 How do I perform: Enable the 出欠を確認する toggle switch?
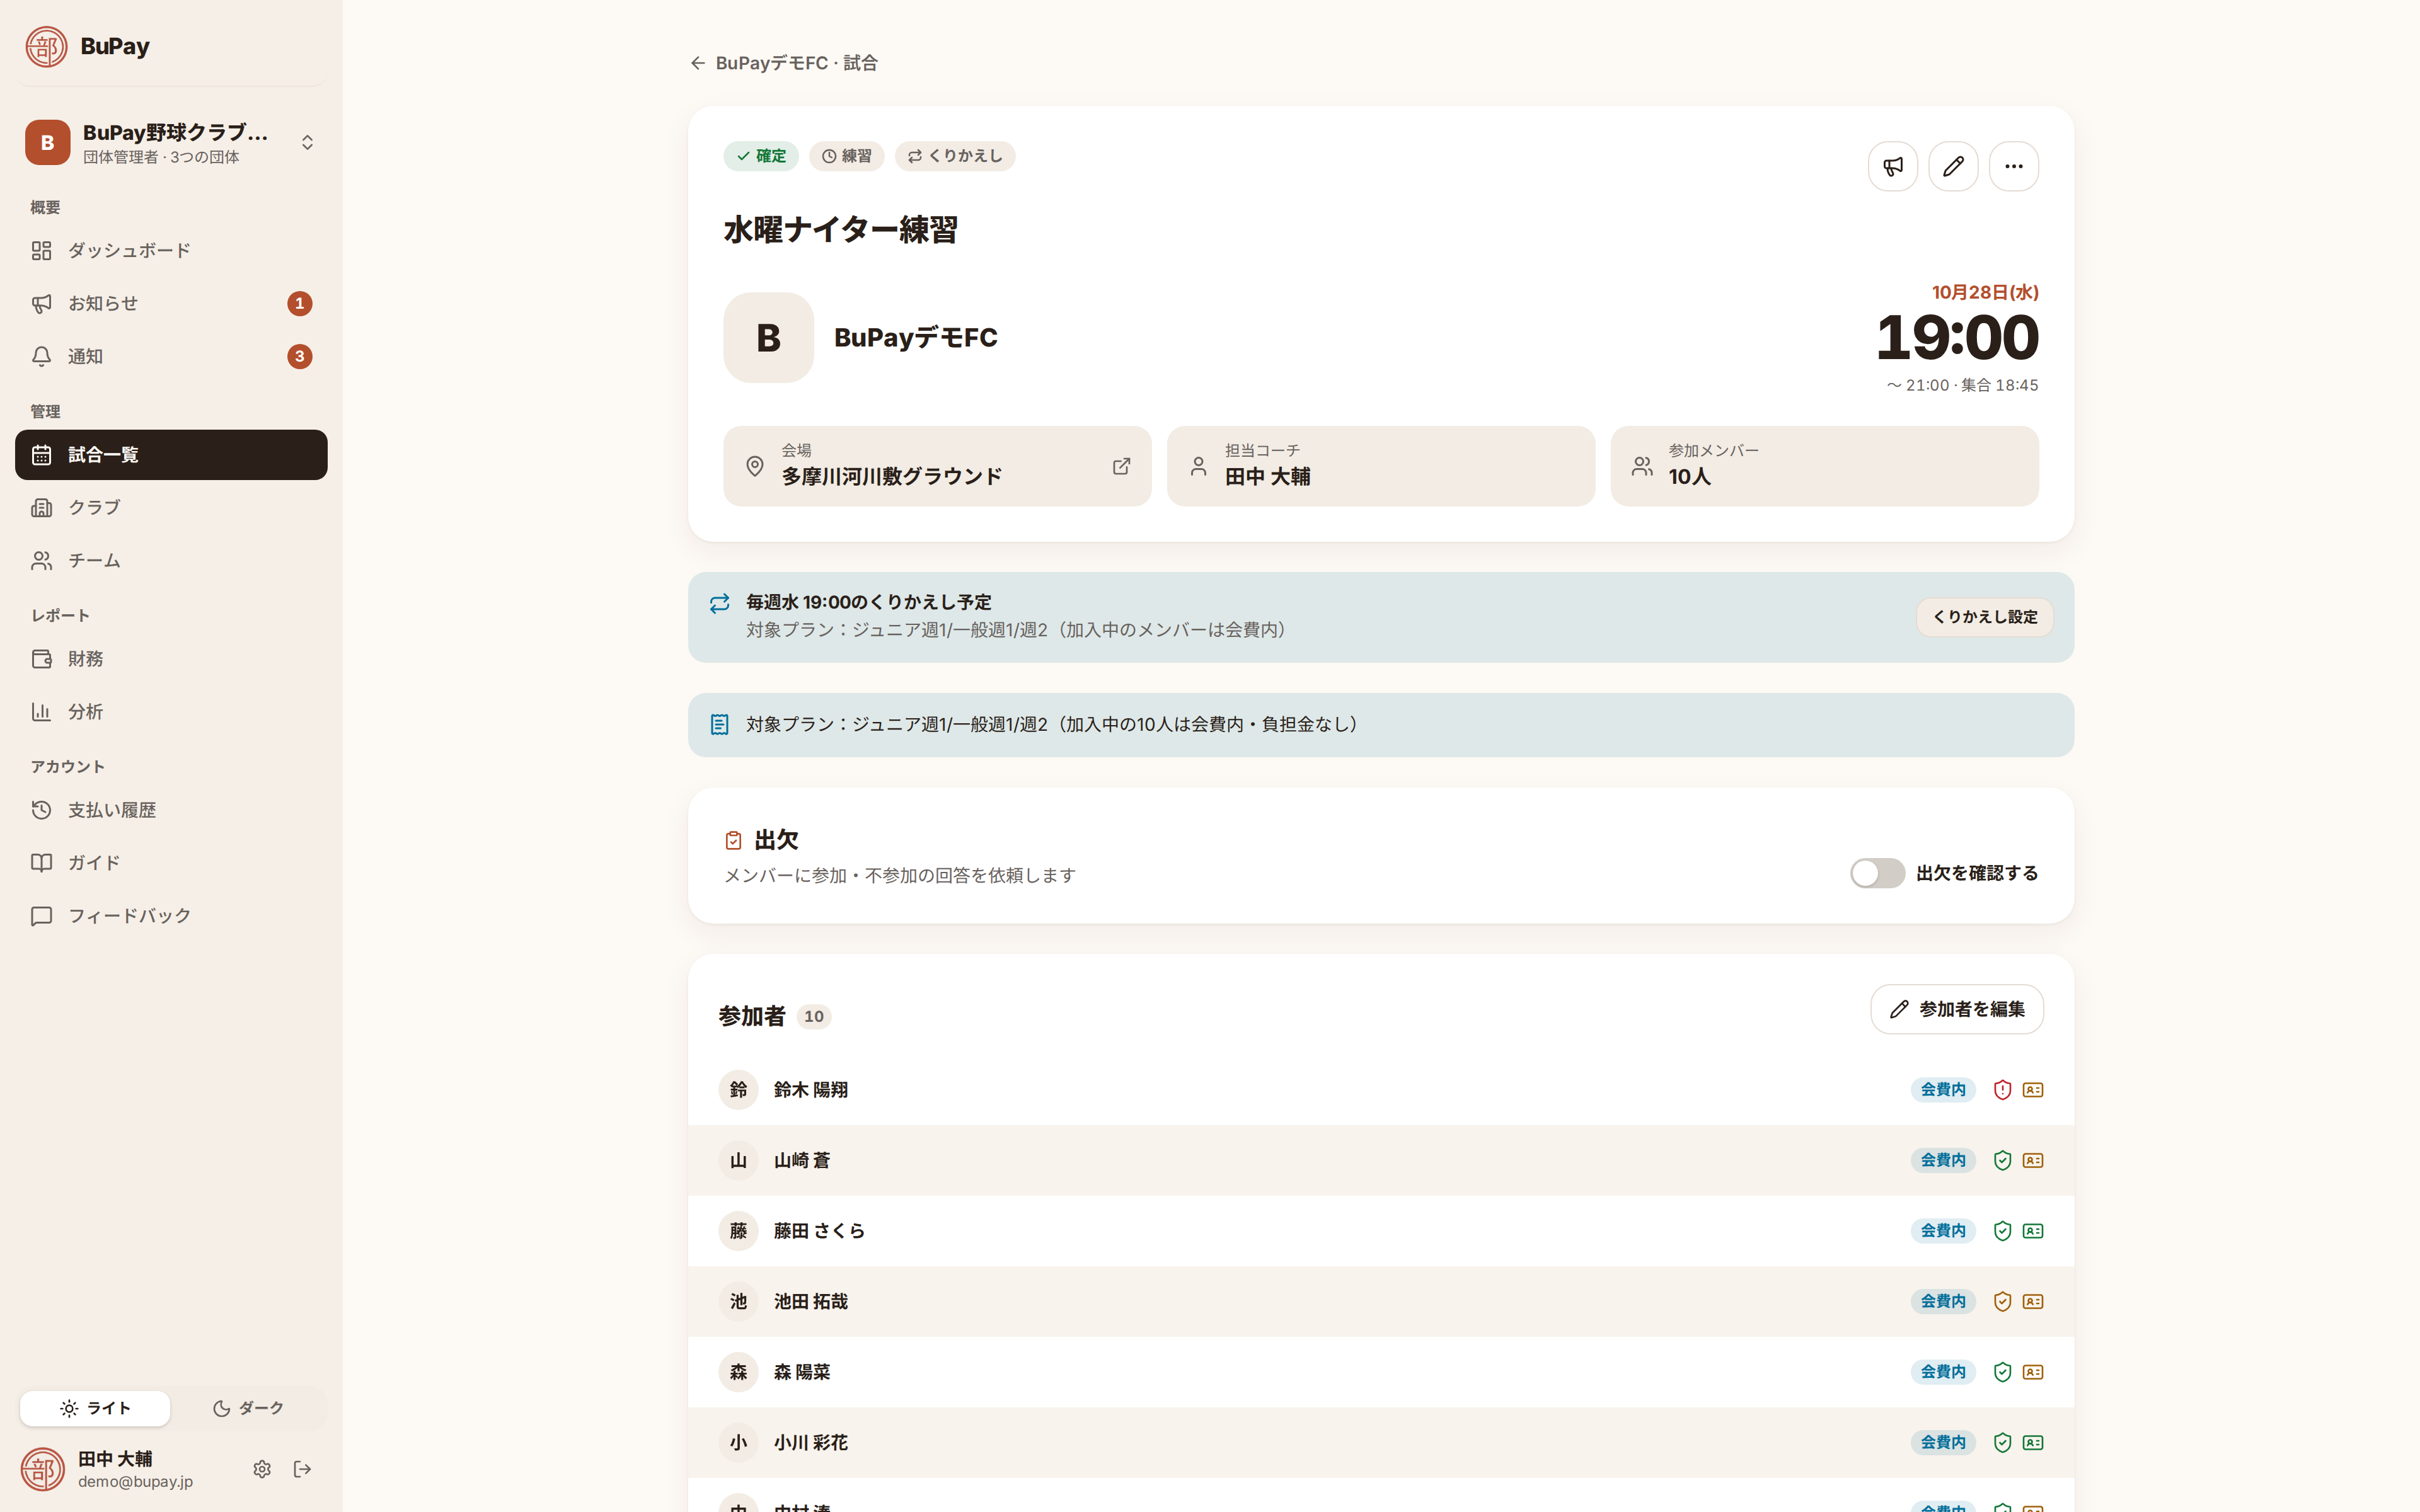click(1877, 873)
